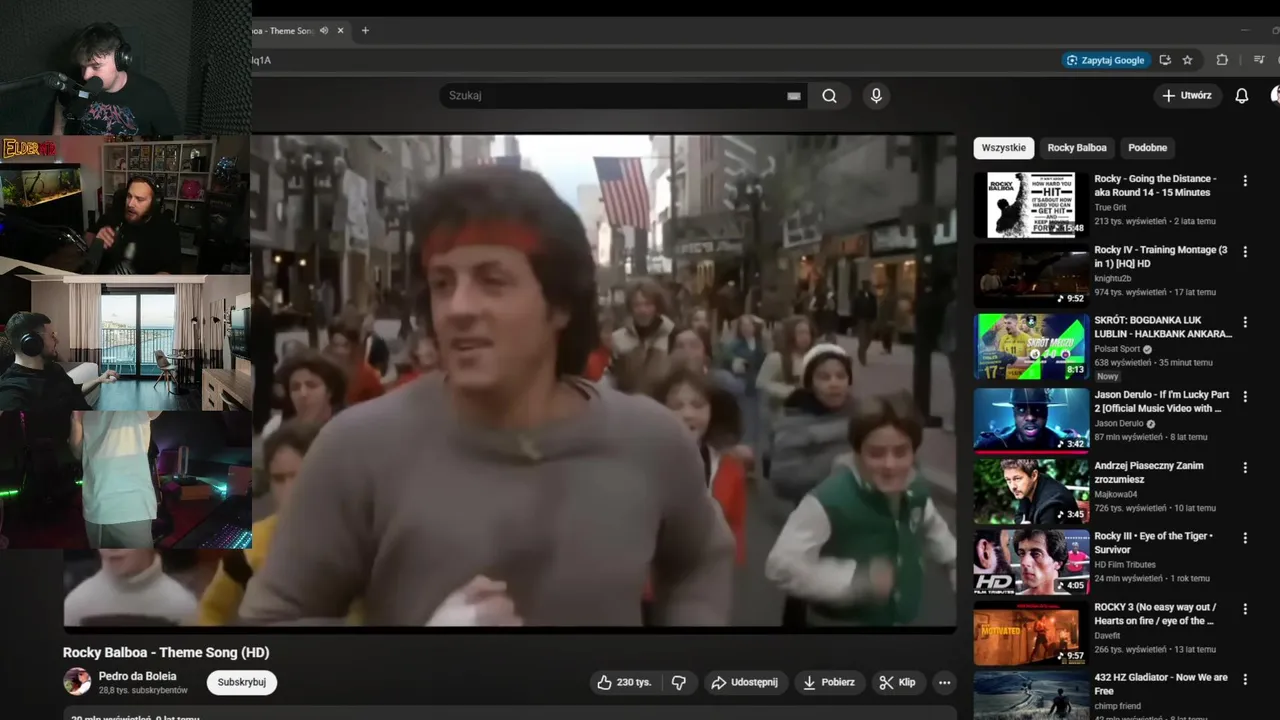Open options menu for ROCKY 3 No easy way out

(1245, 609)
